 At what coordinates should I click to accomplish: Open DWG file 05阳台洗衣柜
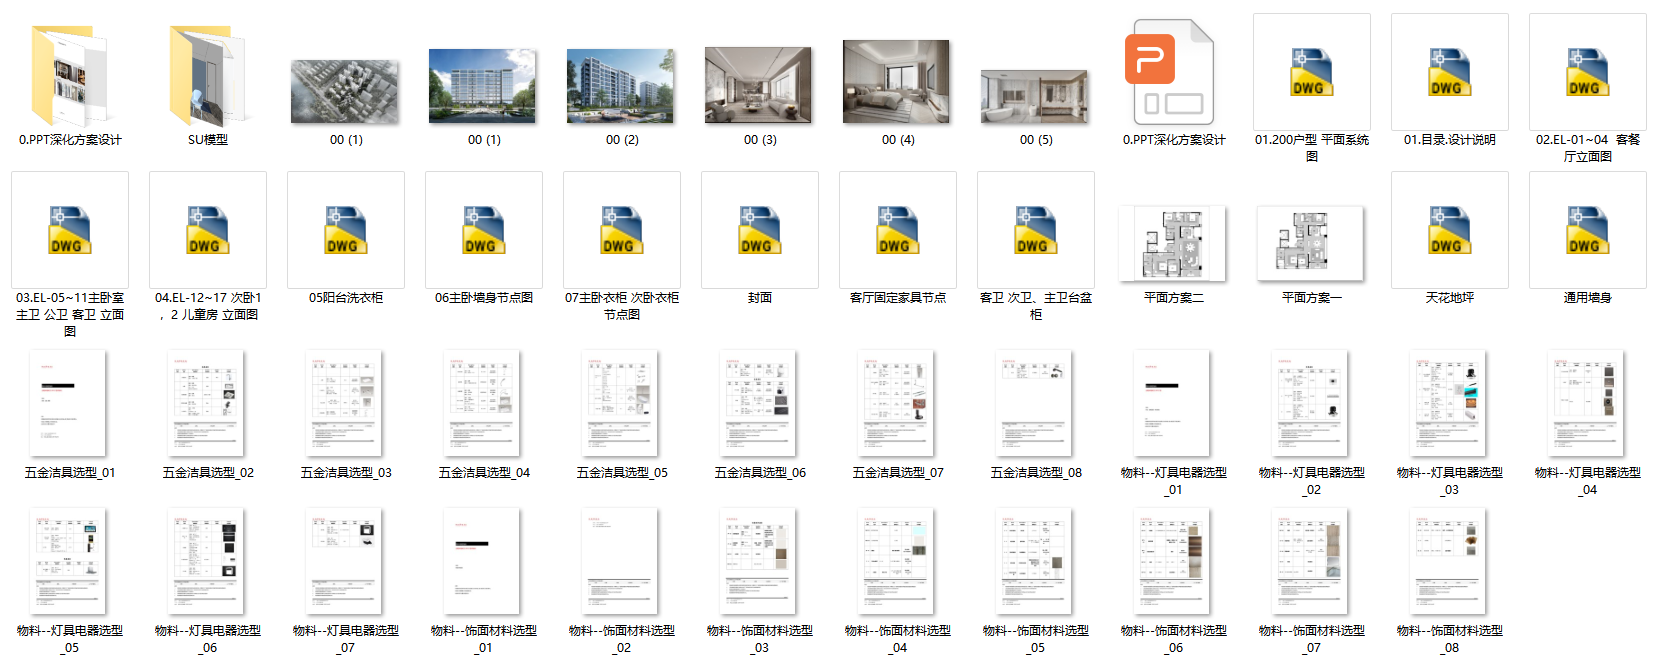coord(345,230)
